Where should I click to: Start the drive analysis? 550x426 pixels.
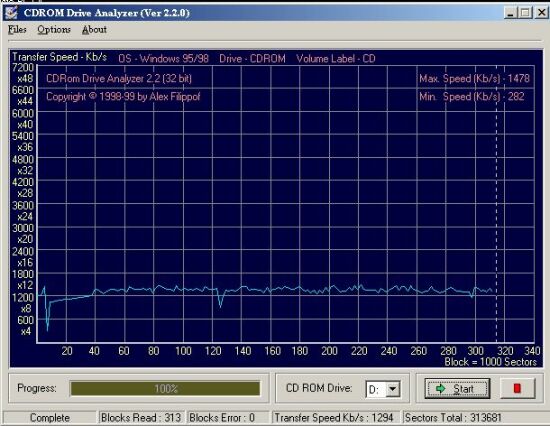pyautogui.click(x=457, y=388)
